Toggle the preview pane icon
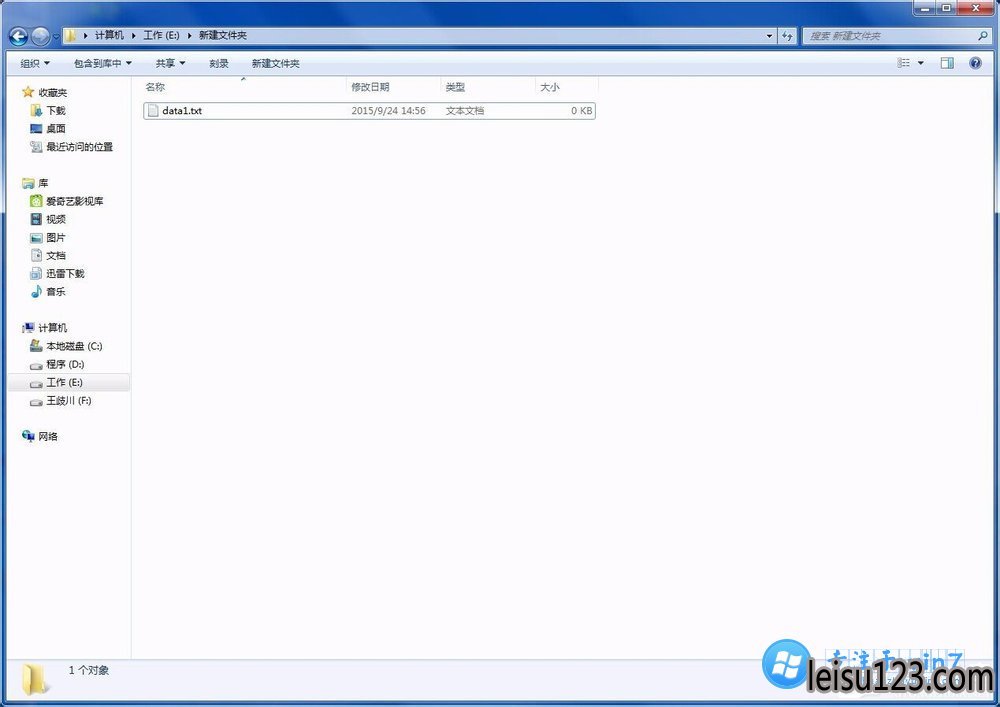 click(x=947, y=62)
